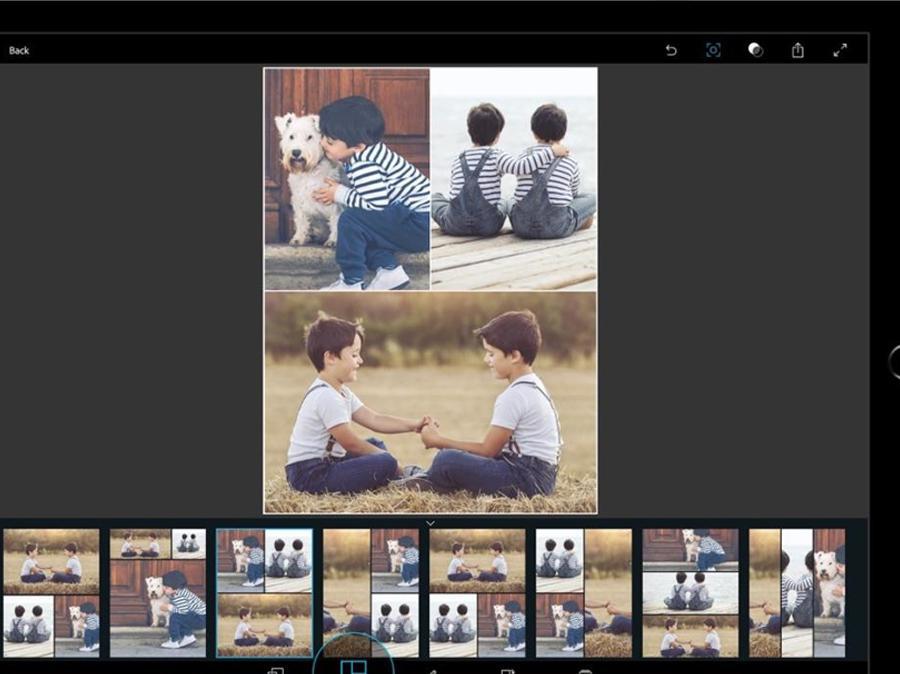Select layout with three vertical columns
The height and width of the screenshot is (674, 900).
click(x=797, y=592)
